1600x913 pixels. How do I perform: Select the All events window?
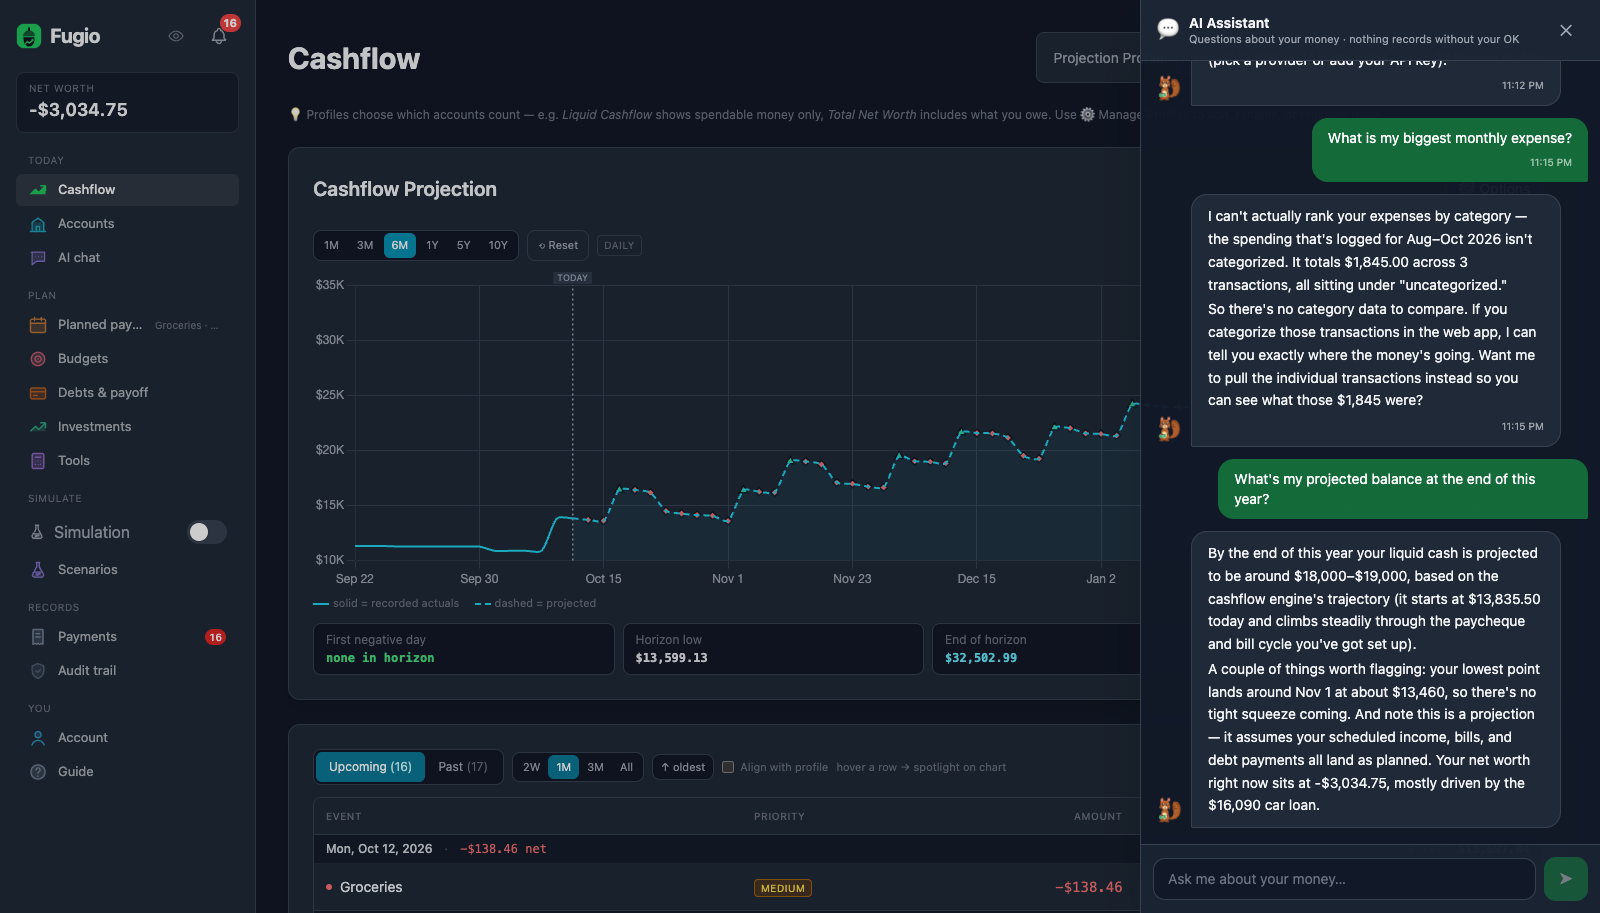tap(627, 767)
